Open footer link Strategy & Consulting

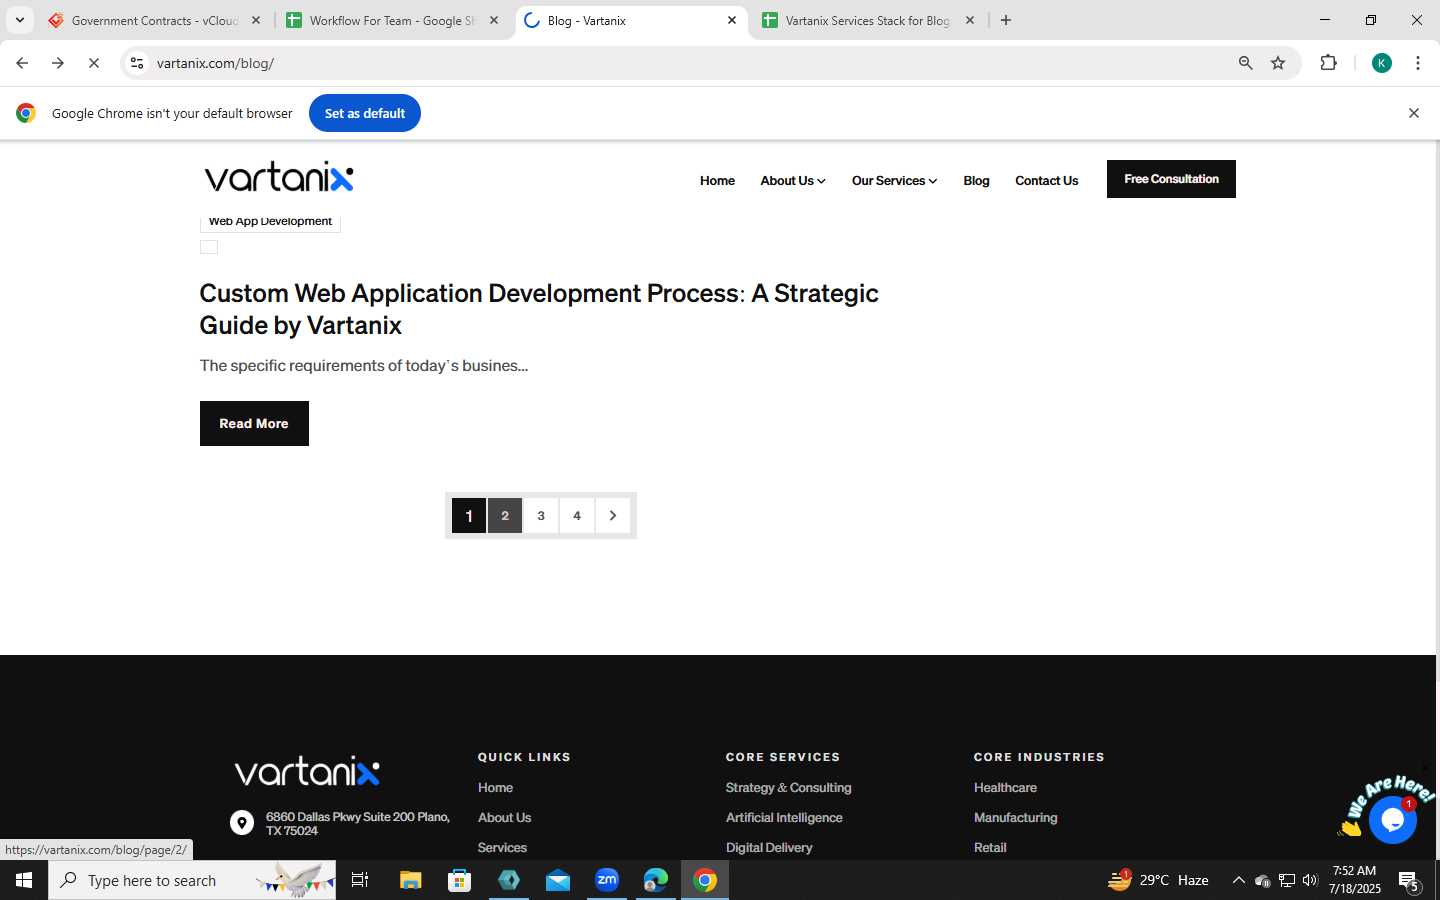[788, 788]
